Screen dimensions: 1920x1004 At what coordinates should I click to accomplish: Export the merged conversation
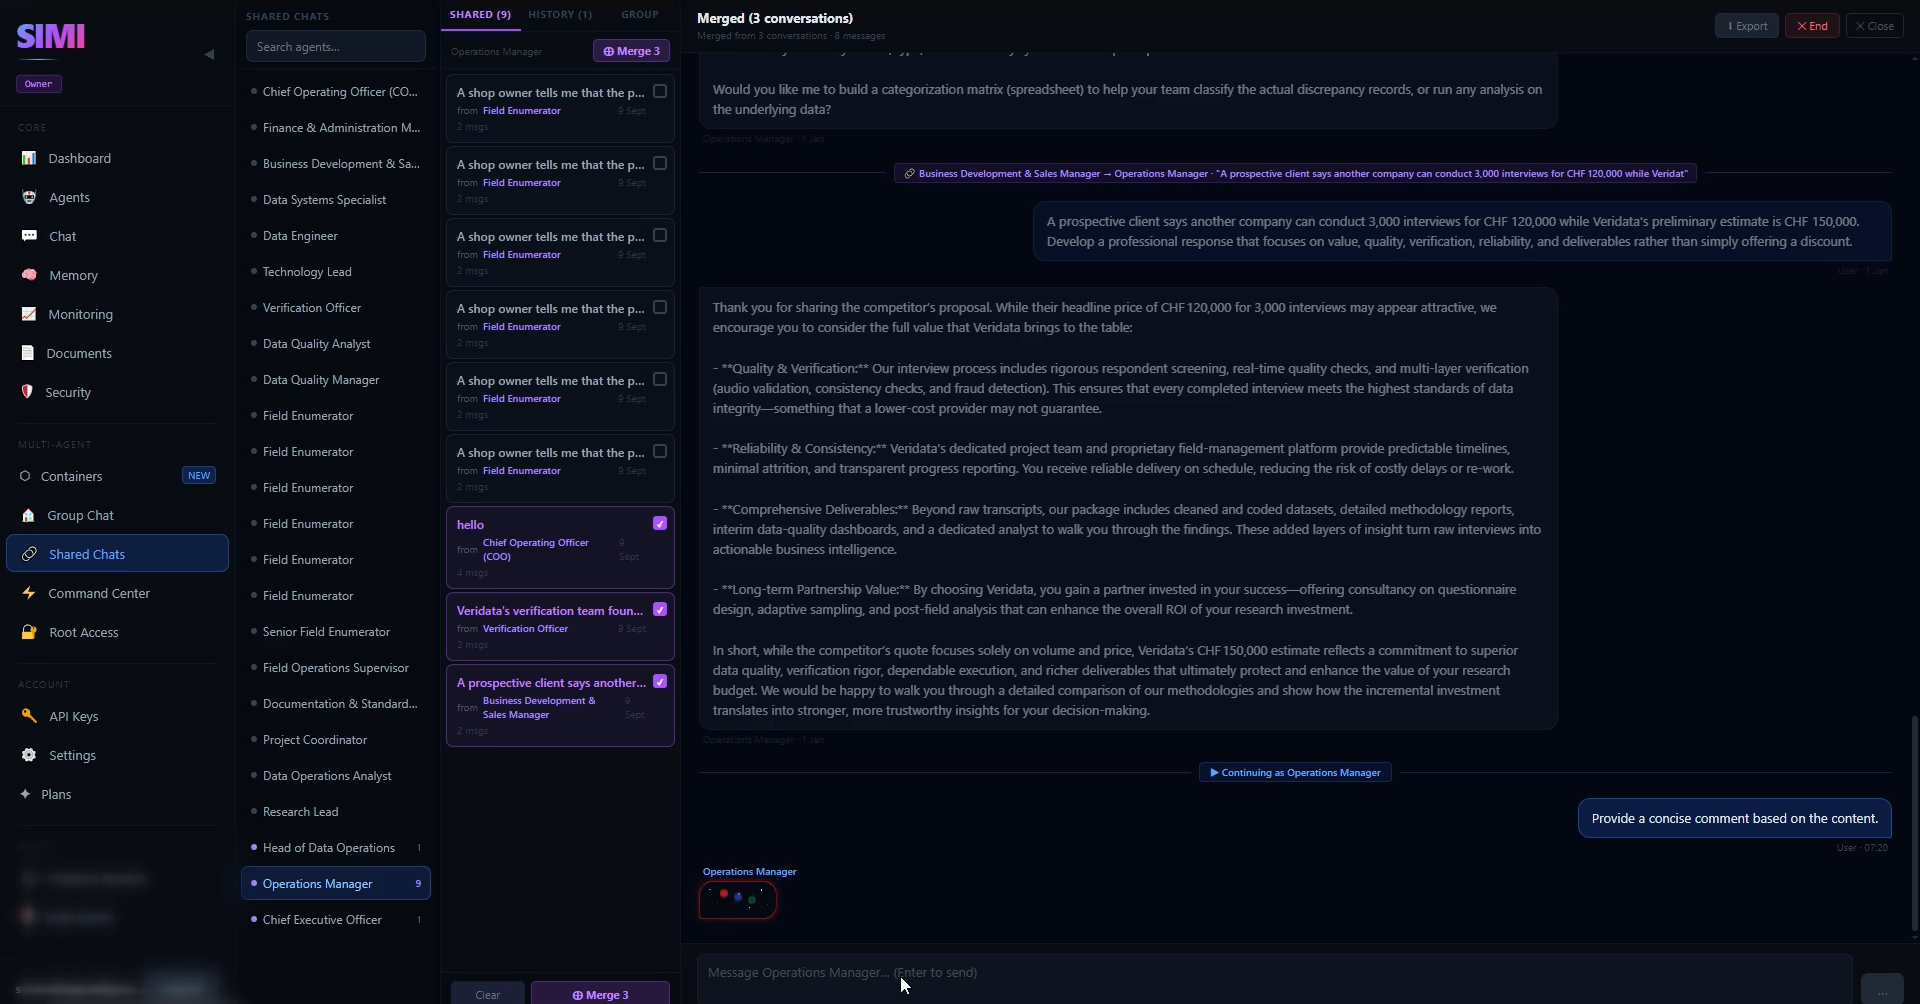1746,26
